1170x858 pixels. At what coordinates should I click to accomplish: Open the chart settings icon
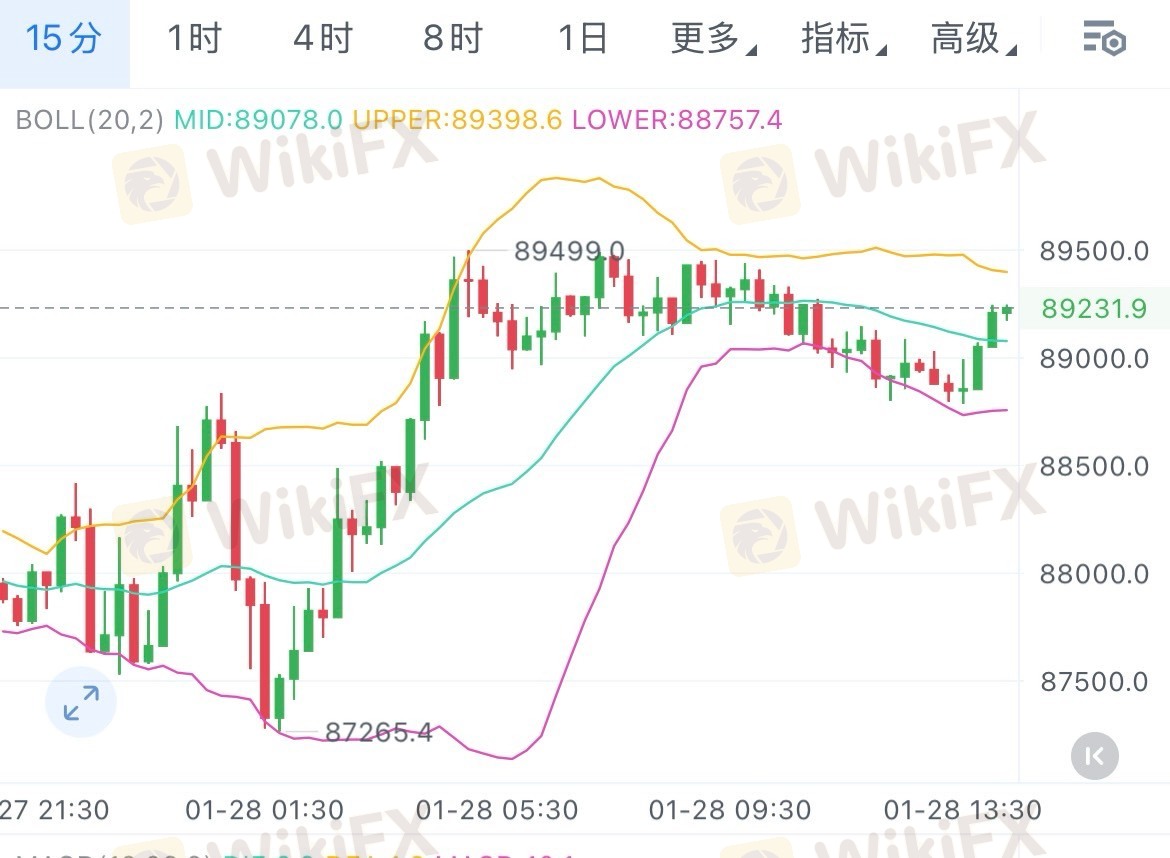pos(1105,40)
